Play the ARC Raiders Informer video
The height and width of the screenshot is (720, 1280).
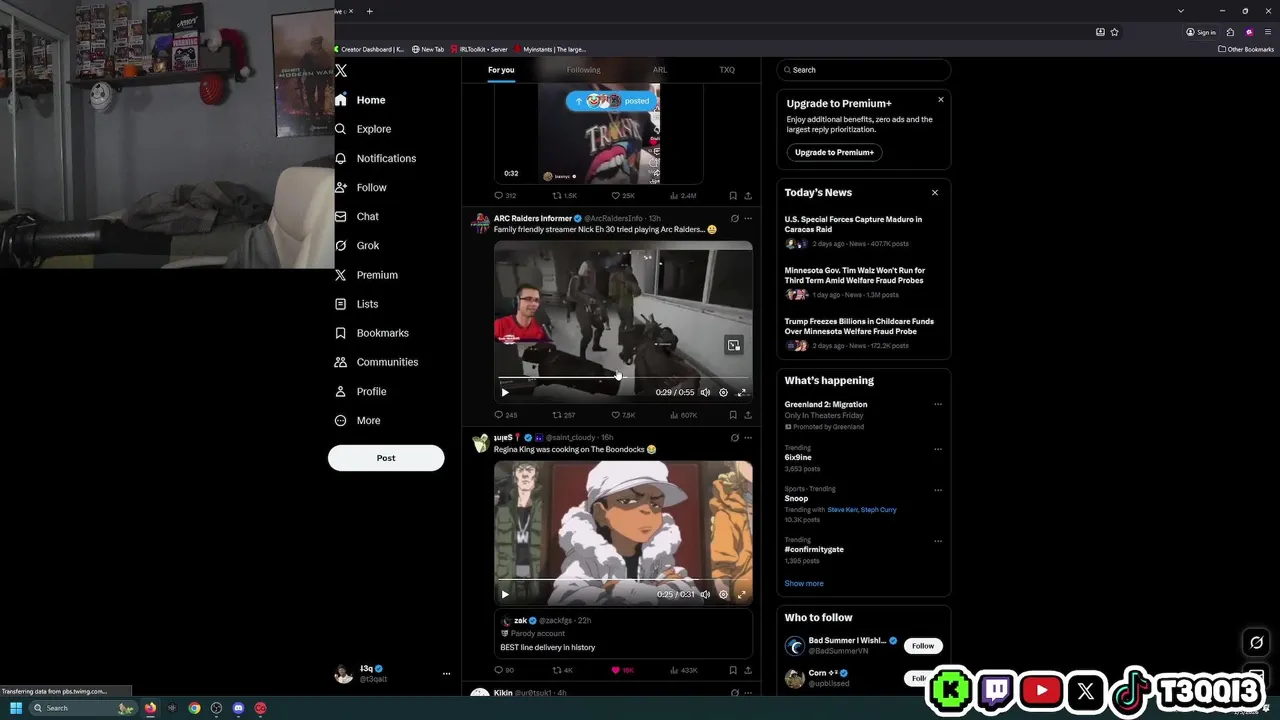coord(505,393)
